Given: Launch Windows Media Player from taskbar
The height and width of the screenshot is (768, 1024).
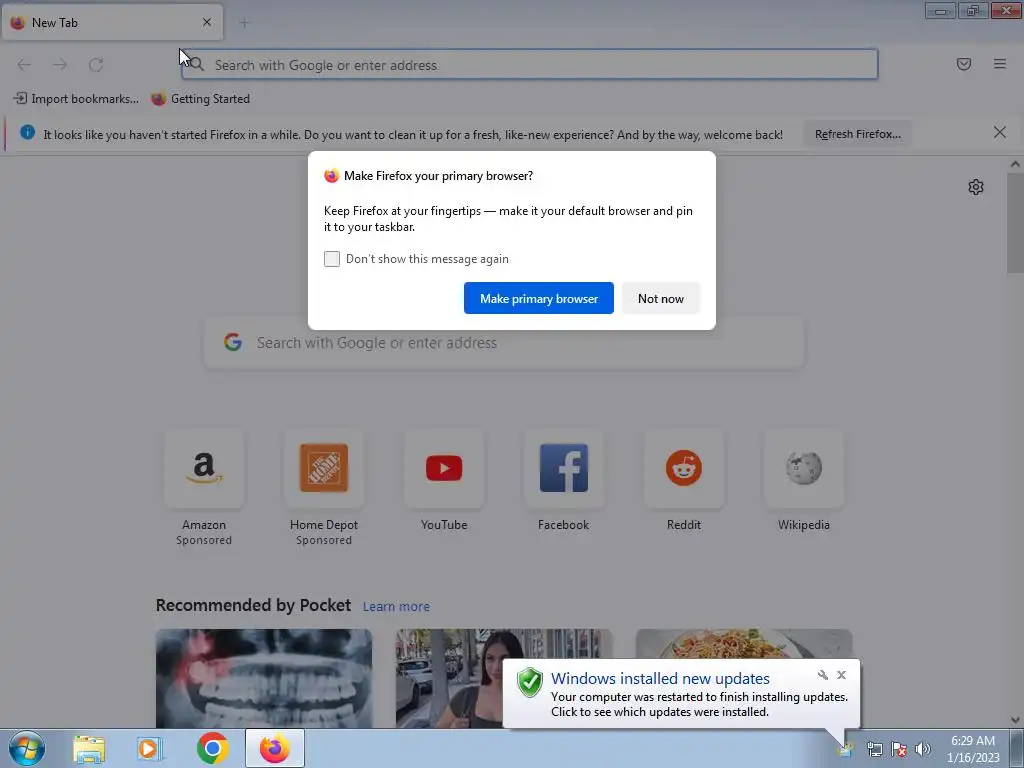Looking at the screenshot, I should [x=150, y=748].
